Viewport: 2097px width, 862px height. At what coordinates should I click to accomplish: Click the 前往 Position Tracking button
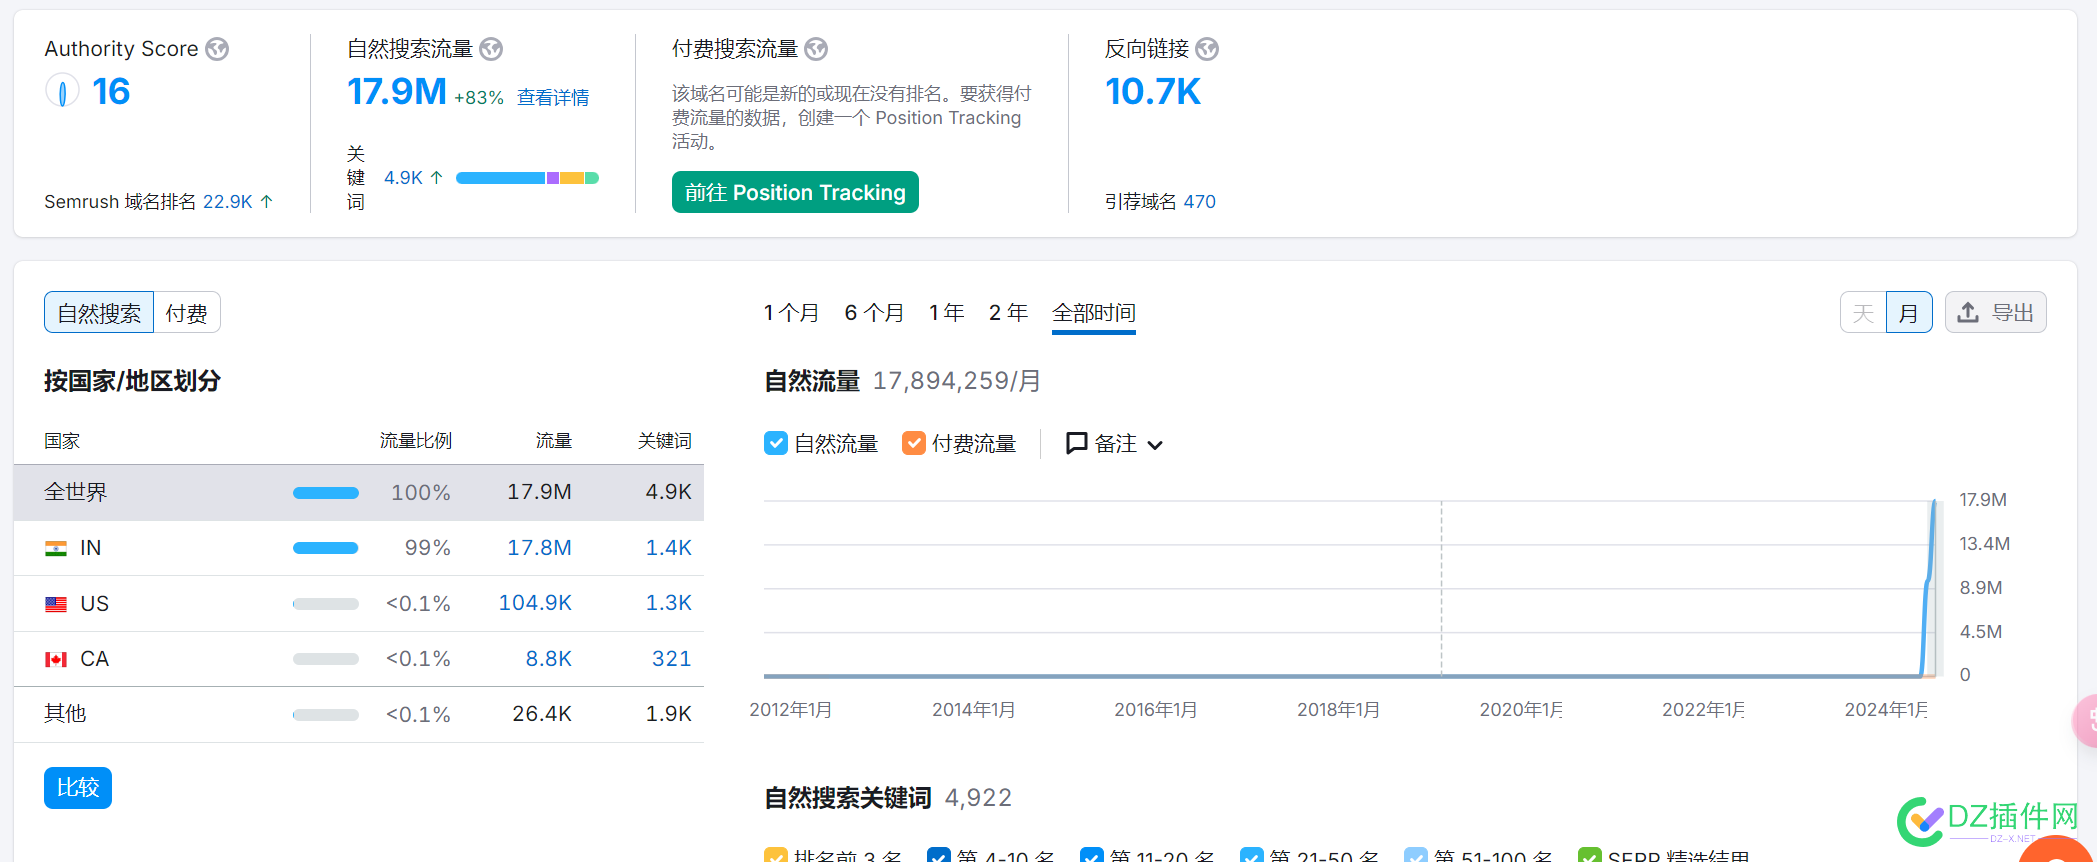[x=795, y=192]
